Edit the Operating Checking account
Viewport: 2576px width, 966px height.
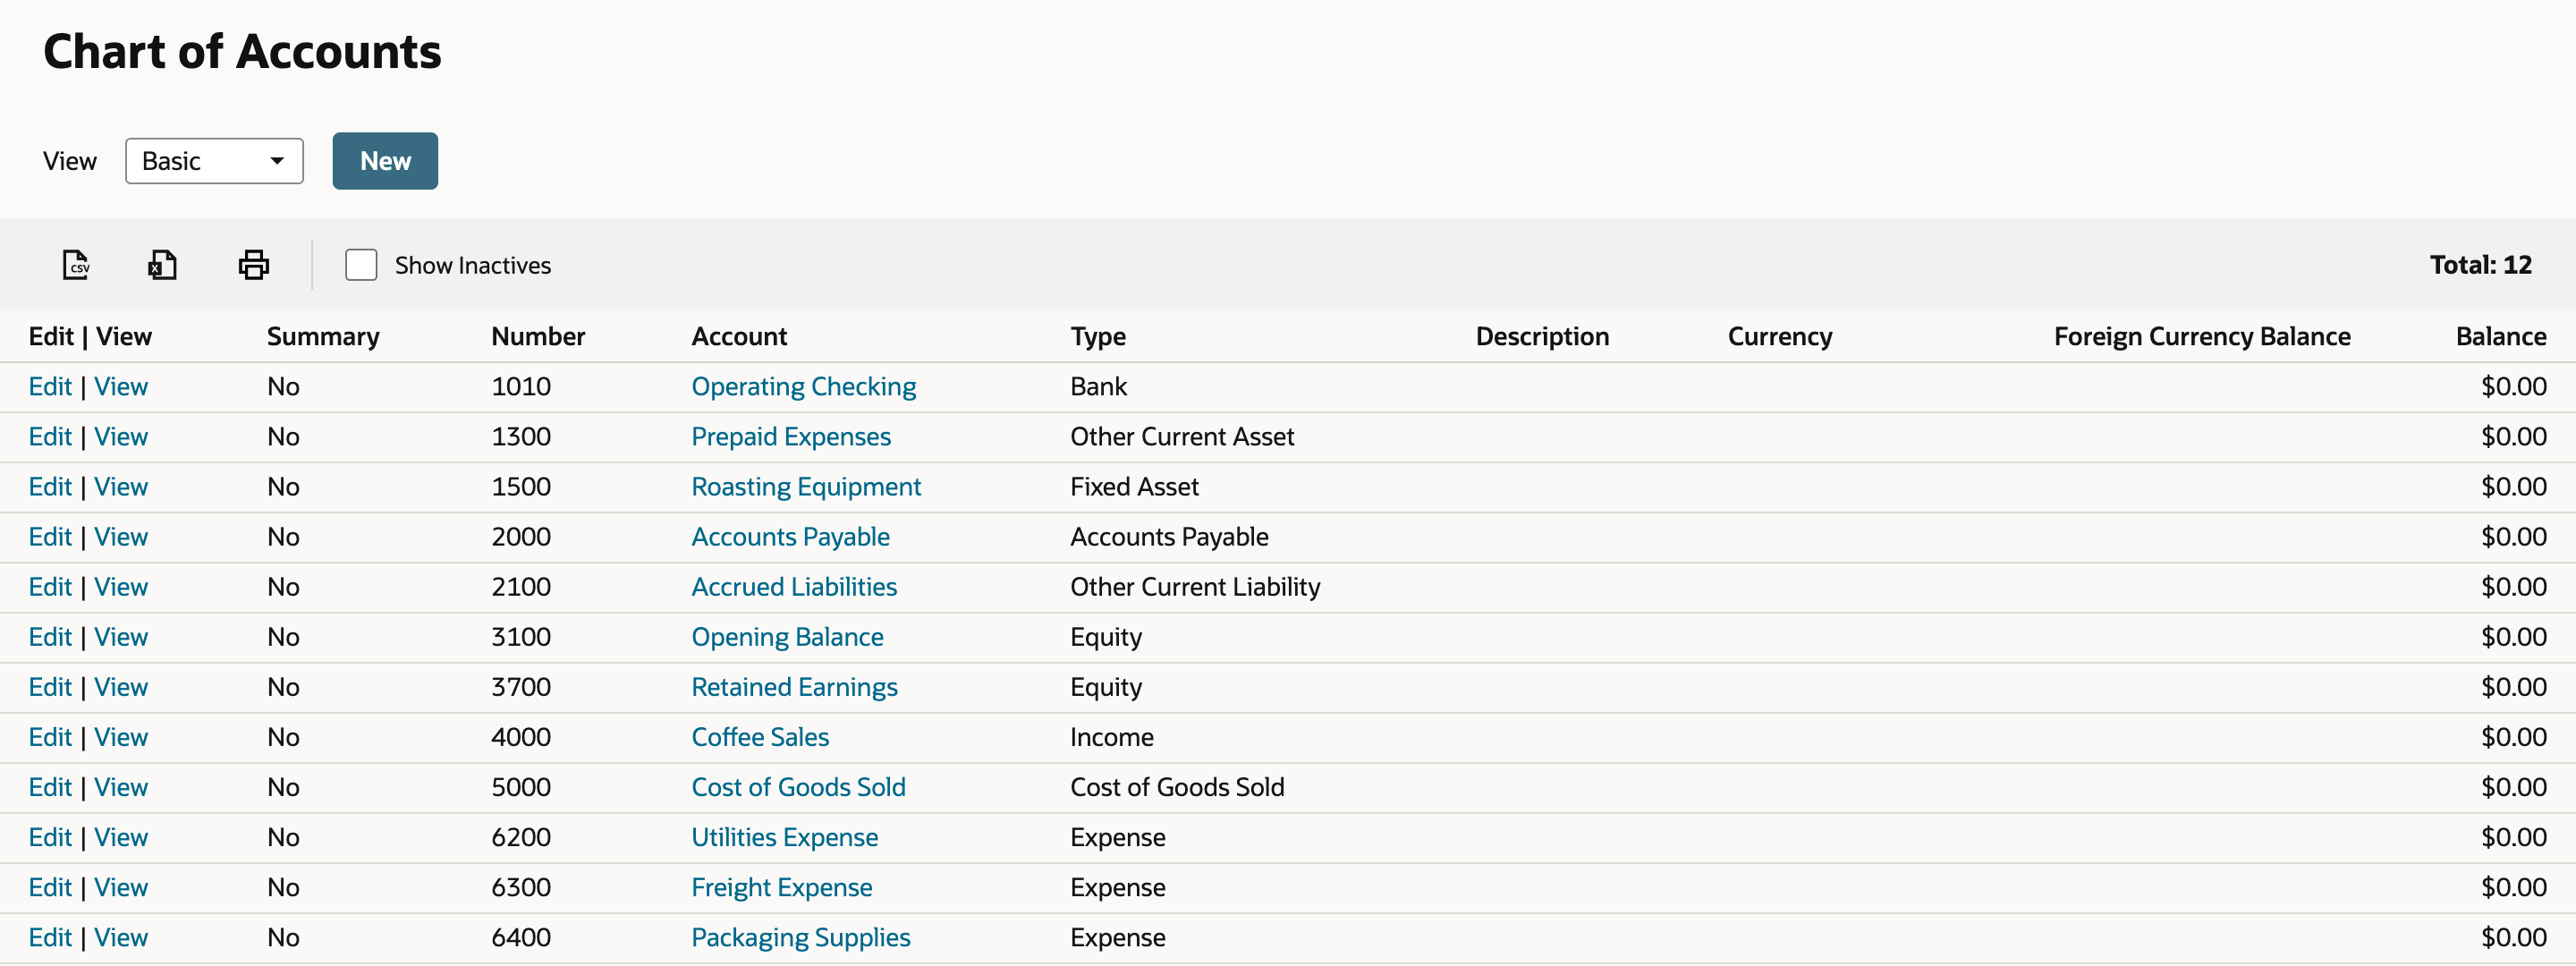click(x=50, y=387)
